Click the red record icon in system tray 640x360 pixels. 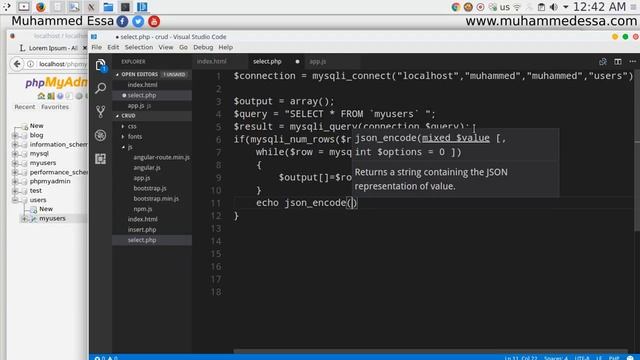[x=480, y=7]
